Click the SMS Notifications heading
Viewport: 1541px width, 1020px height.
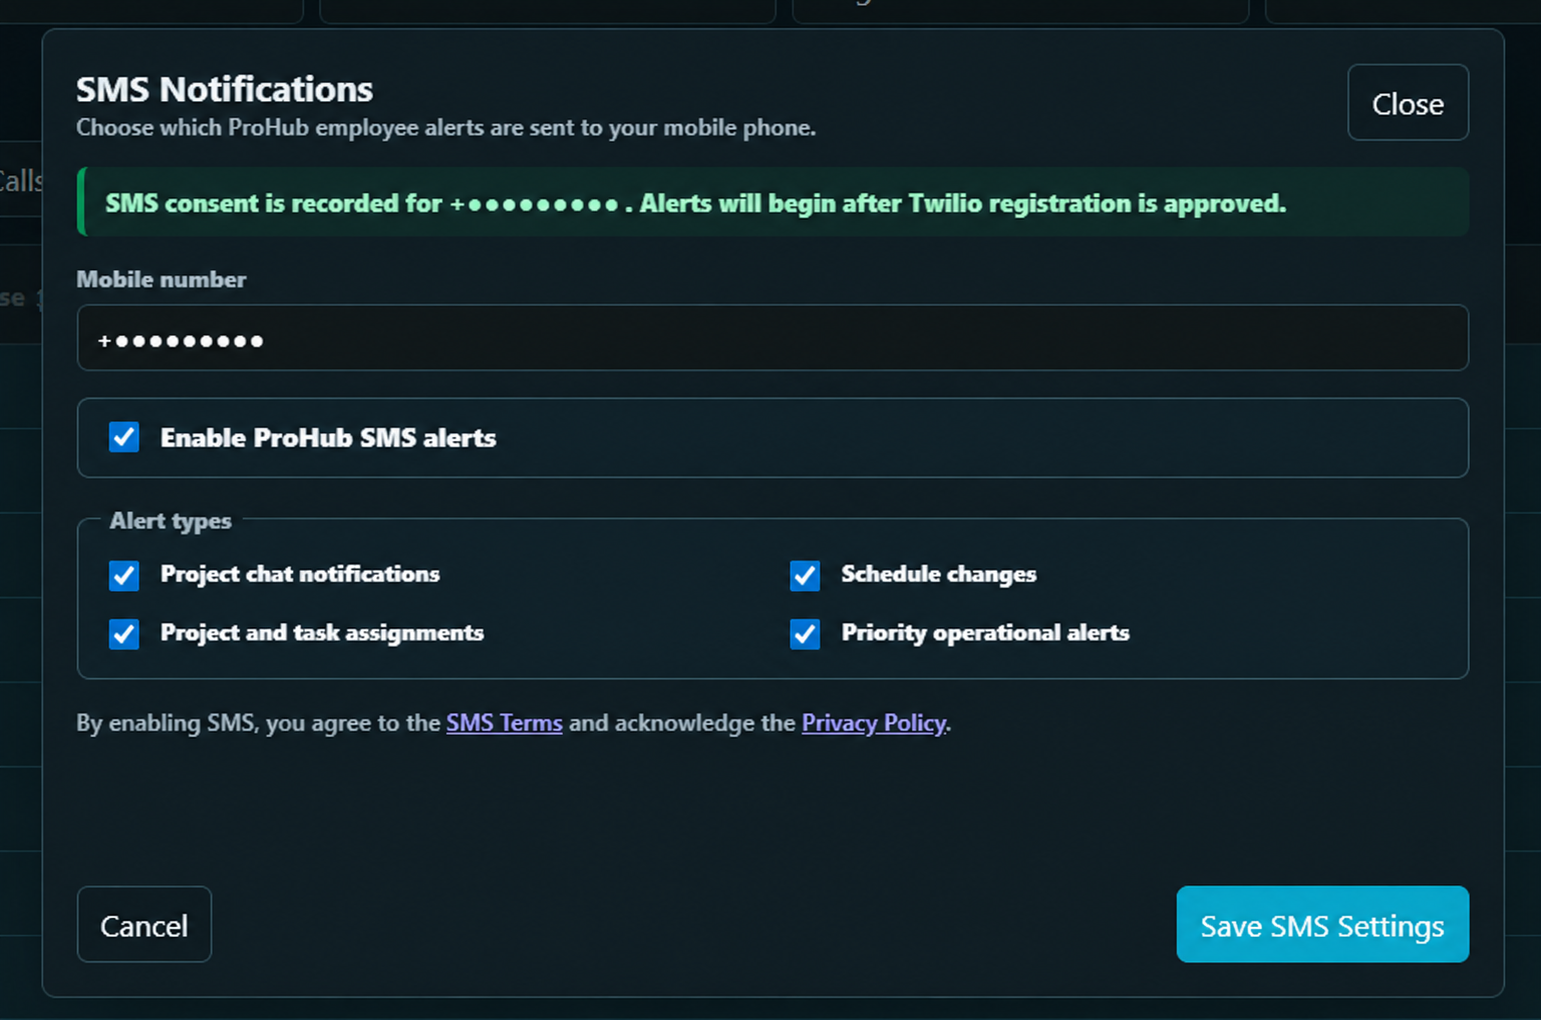224,90
